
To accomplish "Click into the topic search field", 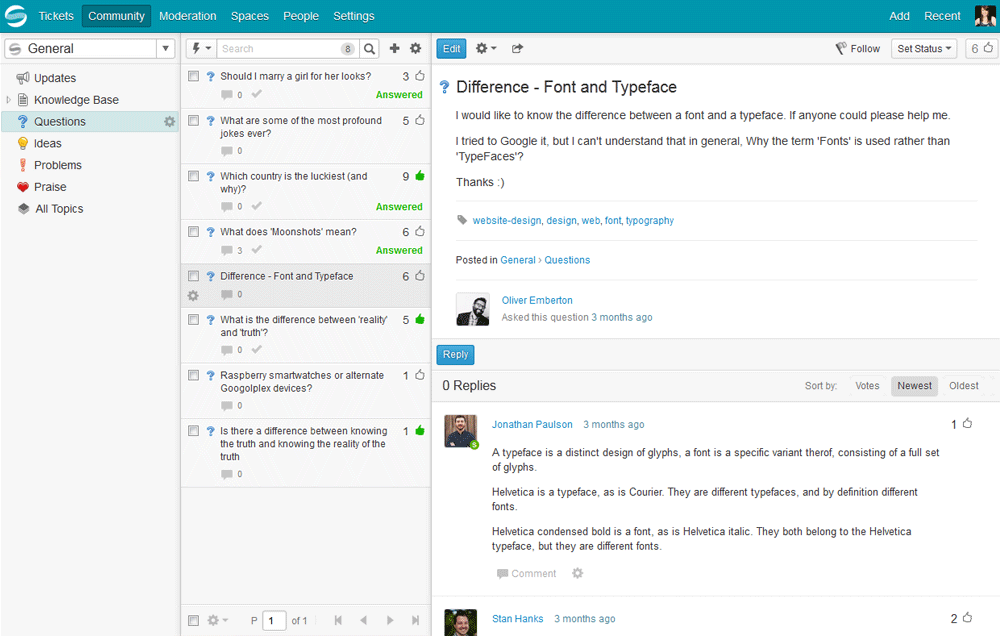I will [280, 48].
